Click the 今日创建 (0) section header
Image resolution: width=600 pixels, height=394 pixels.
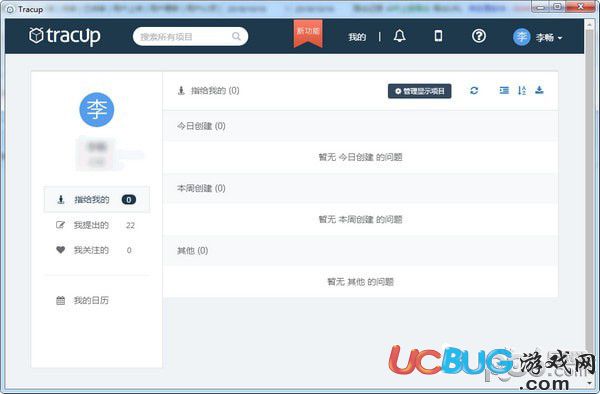360,126
